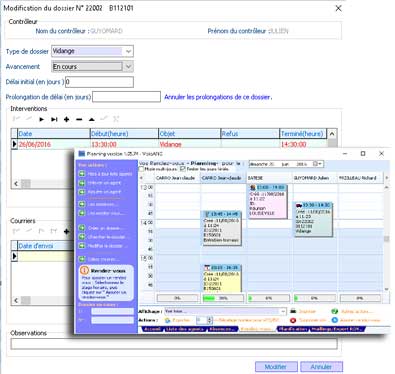Click the progress bar under SATESE column
Image resolution: width=395 pixels, height=374 pixels.
[x=269, y=298]
